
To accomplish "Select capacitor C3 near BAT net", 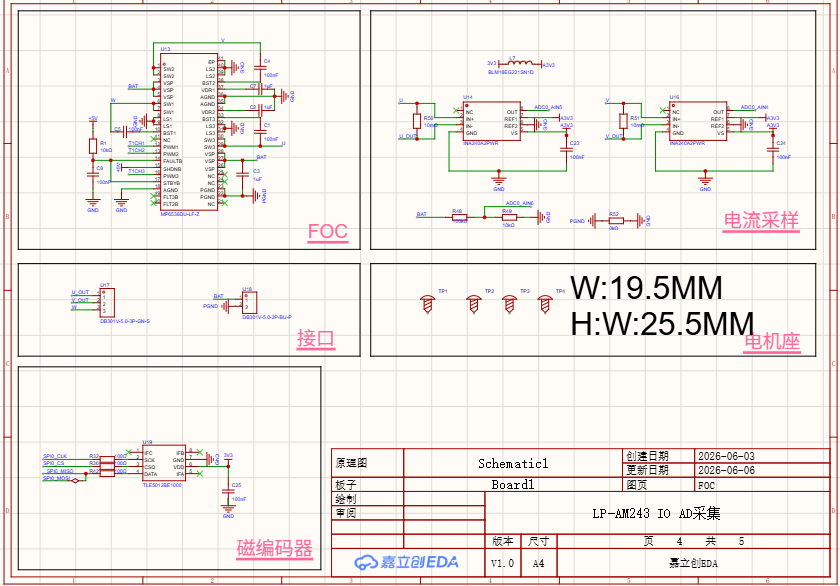I will pos(243,175).
